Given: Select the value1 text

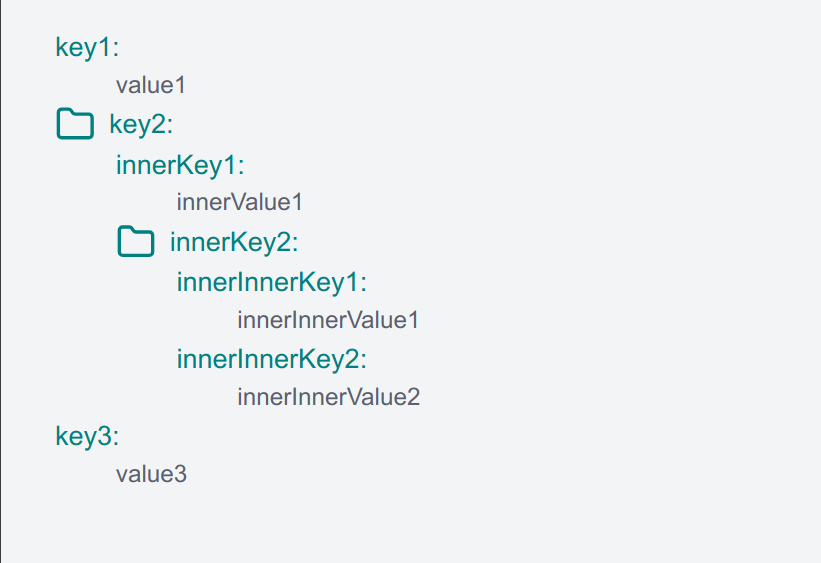Looking at the screenshot, I should click(151, 85).
